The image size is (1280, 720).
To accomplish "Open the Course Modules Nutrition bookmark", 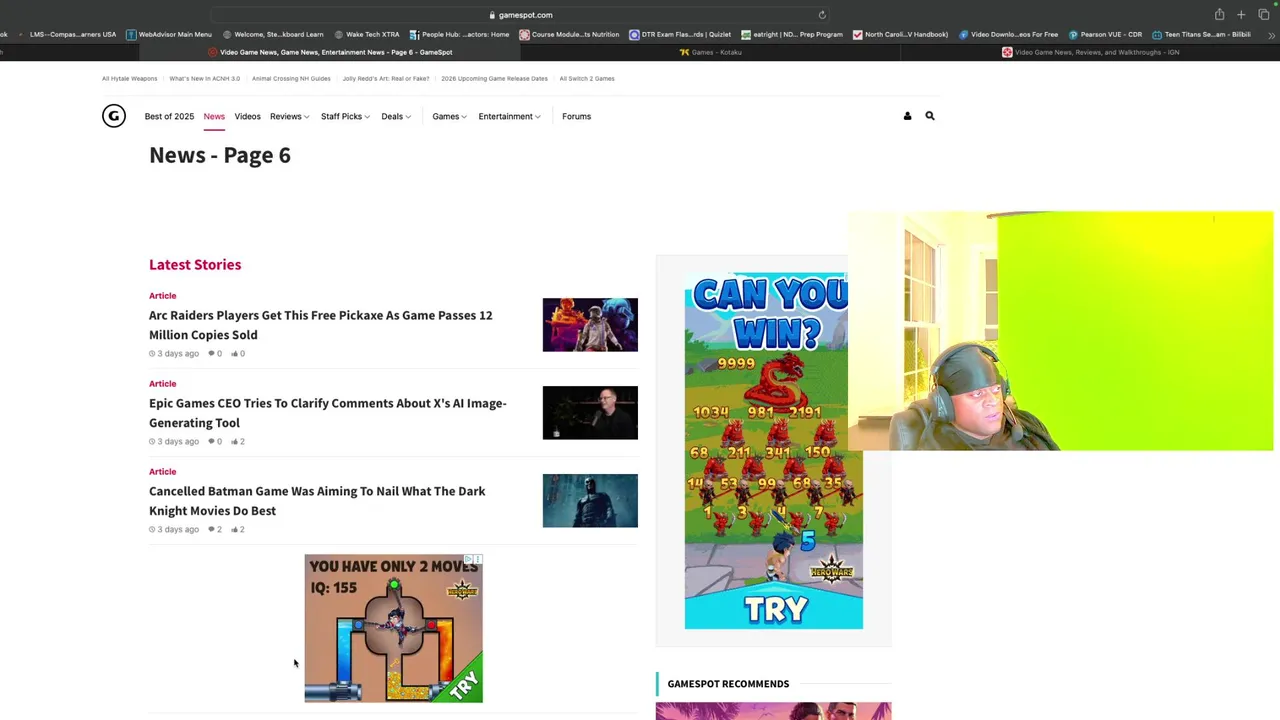I will click(569, 34).
